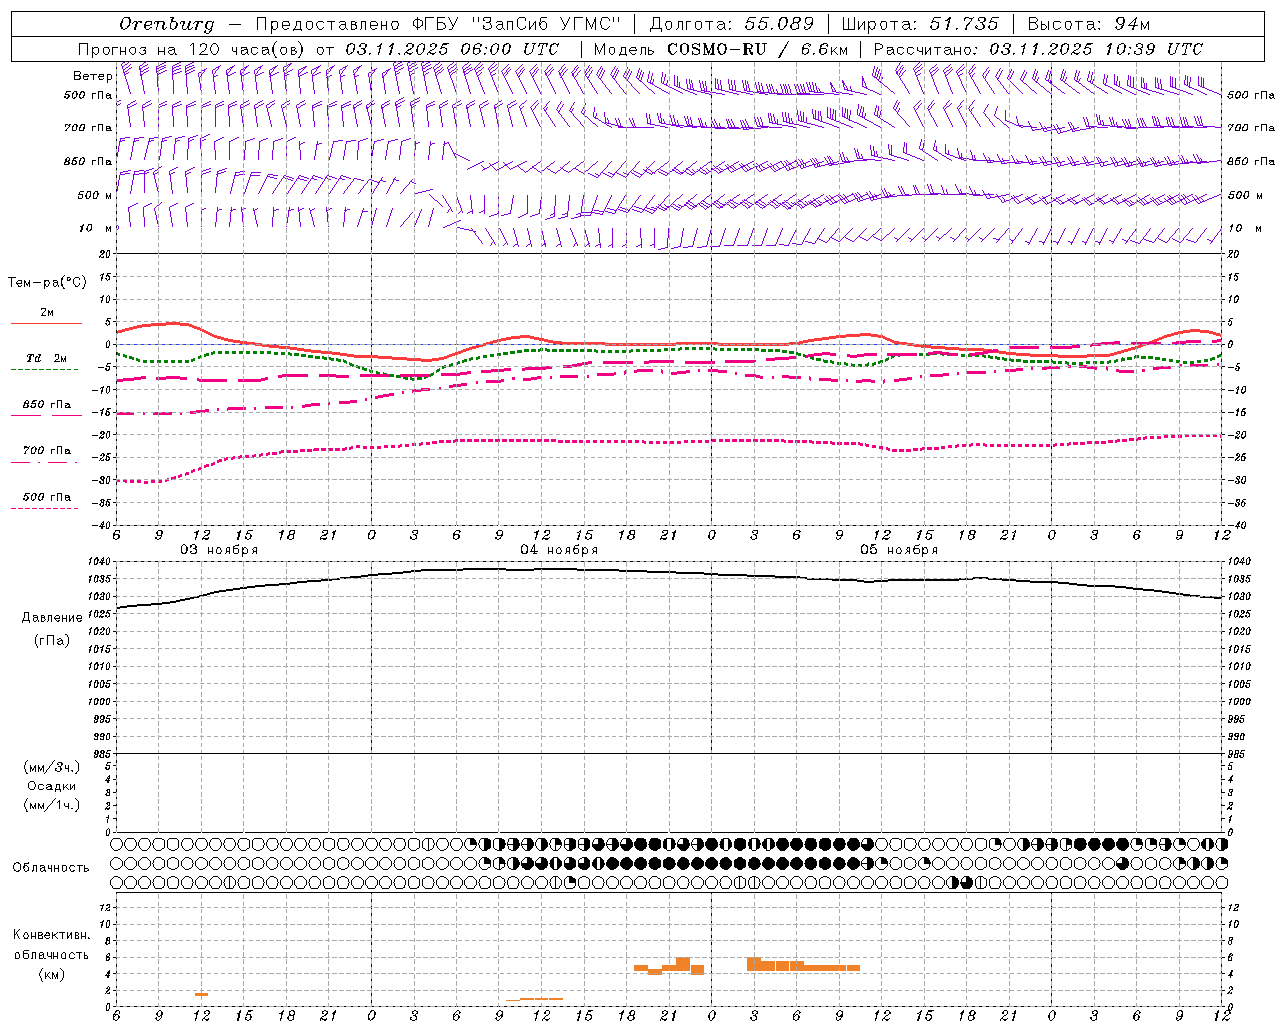
Task: Click the Прогноз на 120 часа(ов) header text
Action: pos(192,49)
